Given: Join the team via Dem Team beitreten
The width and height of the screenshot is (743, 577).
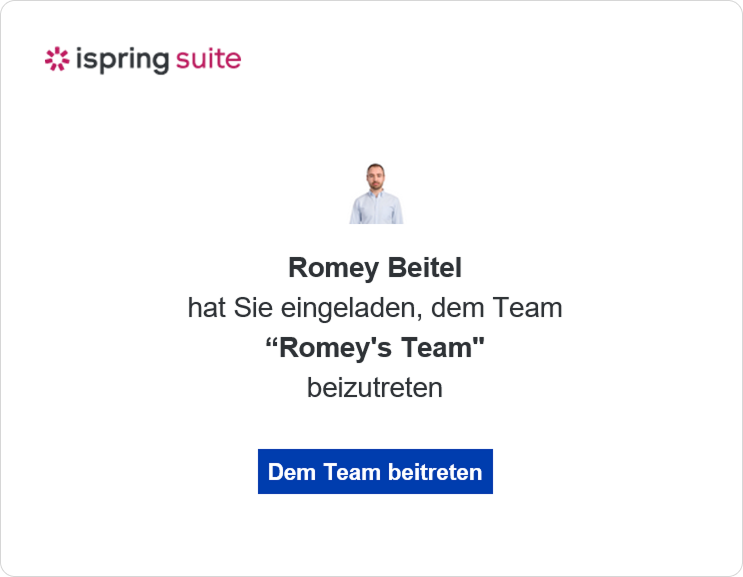Looking at the screenshot, I should pyautogui.click(x=375, y=471).
